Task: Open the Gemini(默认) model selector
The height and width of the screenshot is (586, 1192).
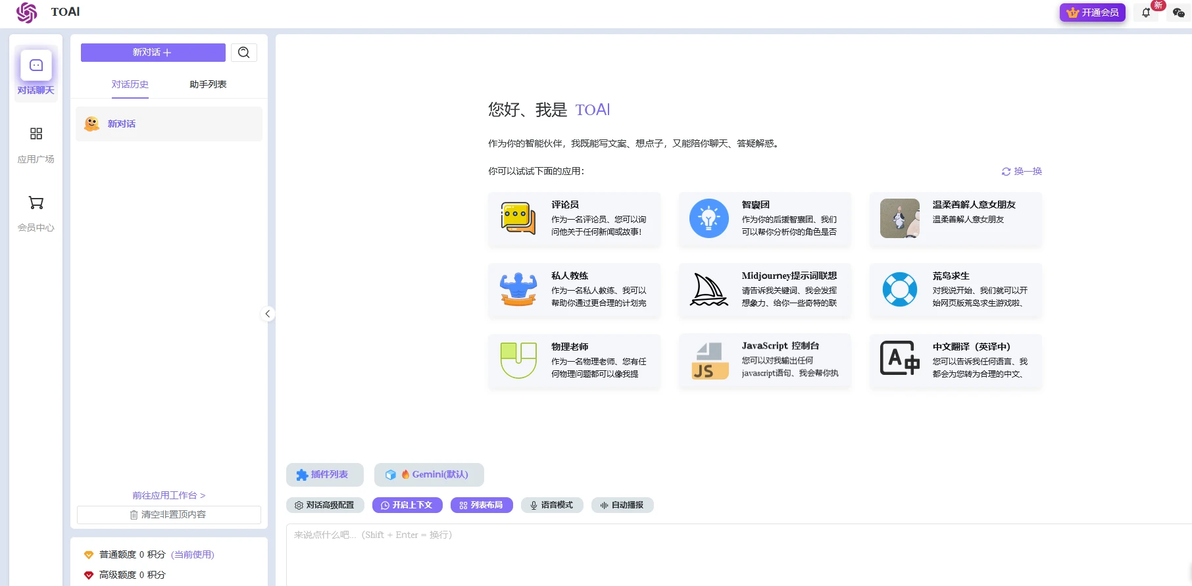Action: [x=429, y=474]
